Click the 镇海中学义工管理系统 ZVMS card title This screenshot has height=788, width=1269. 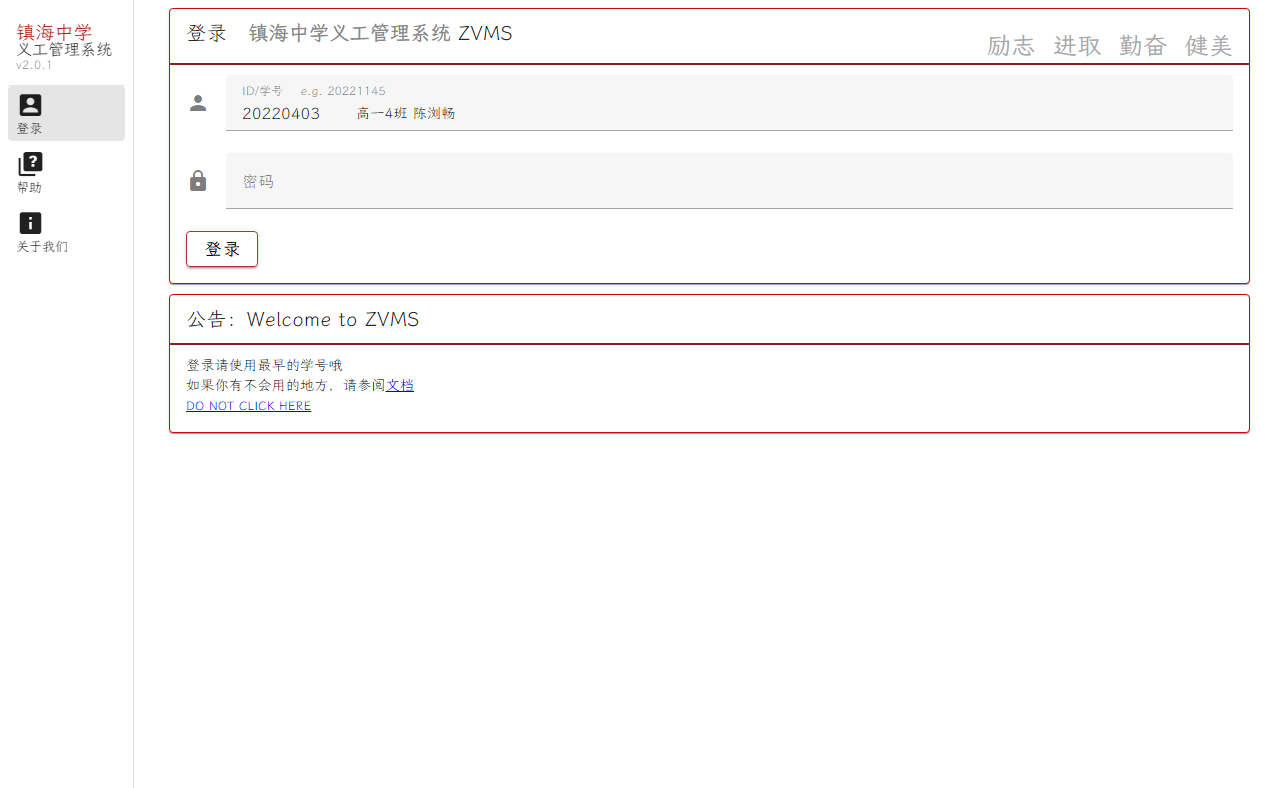point(380,34)
